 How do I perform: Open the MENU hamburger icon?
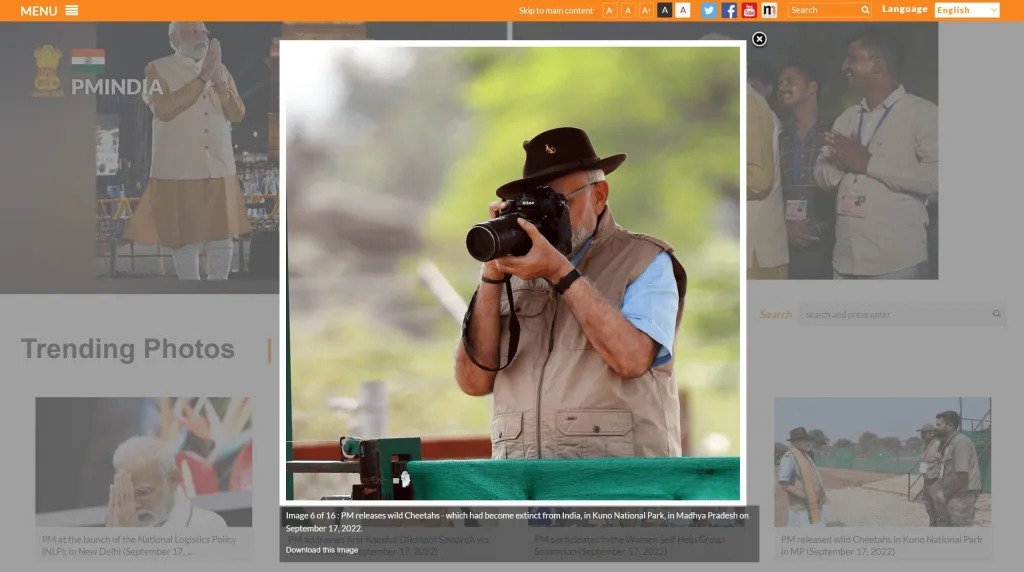tap(72, 10)
